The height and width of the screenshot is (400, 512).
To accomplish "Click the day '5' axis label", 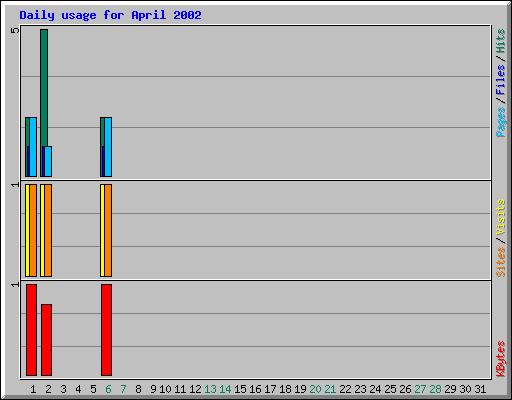I will (93, 389).
